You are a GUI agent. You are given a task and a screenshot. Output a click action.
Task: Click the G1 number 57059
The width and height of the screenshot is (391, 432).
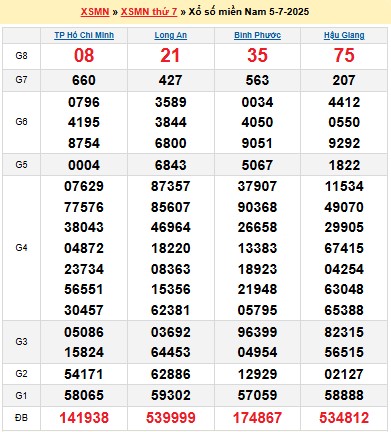click(257, 395)
